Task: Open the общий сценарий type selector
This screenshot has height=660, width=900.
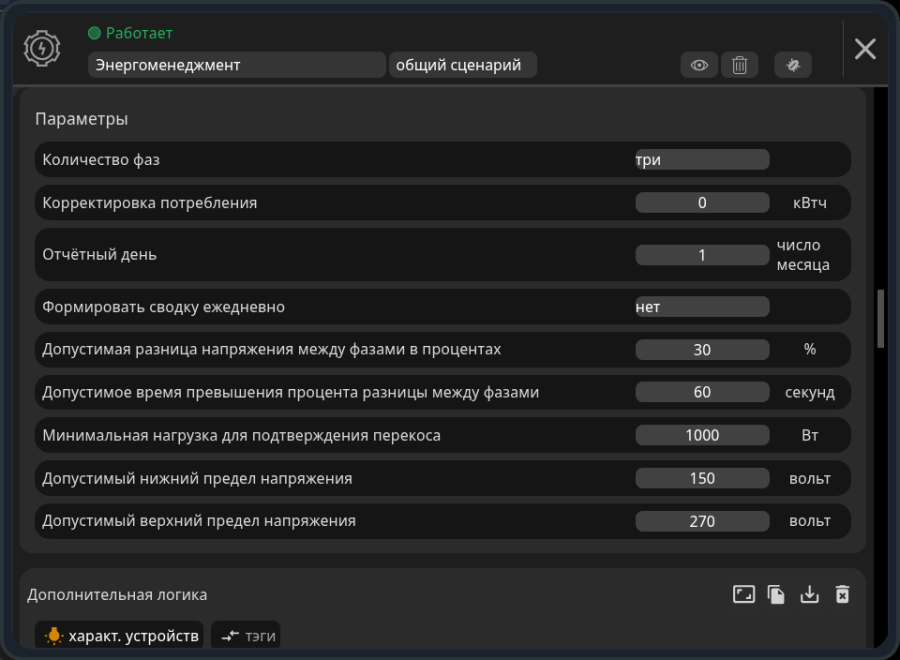Action: pyautogui.click(x=463, y=65)
